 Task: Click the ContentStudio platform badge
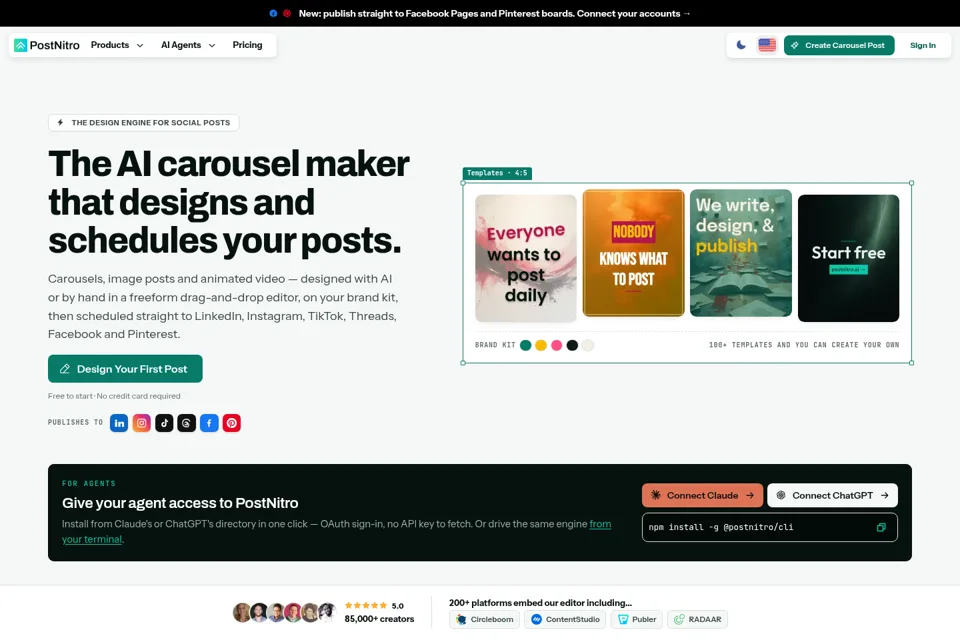(x=565, y=619)
